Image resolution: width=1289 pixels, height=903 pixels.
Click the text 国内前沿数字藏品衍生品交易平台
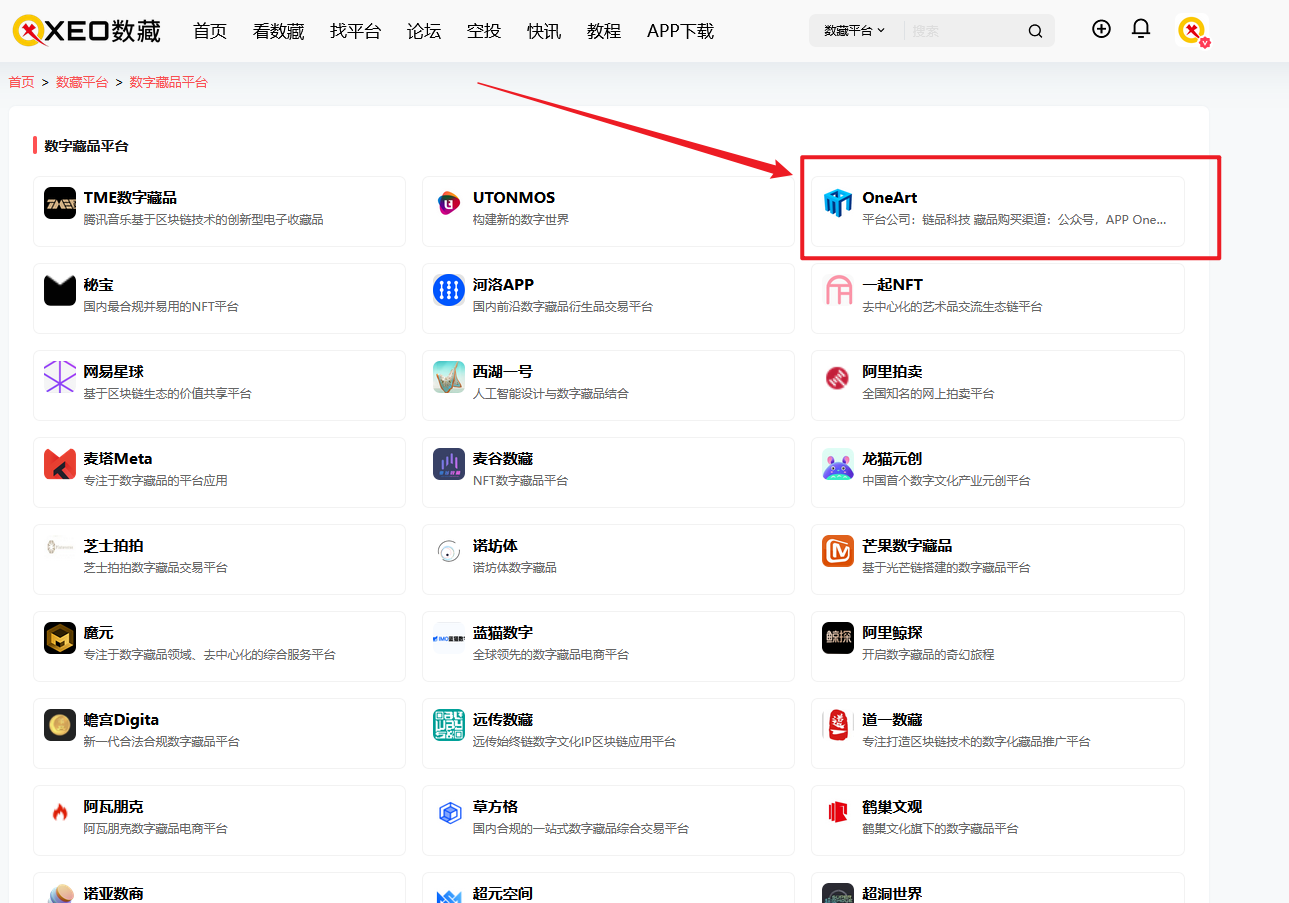(x=562, y=306)
